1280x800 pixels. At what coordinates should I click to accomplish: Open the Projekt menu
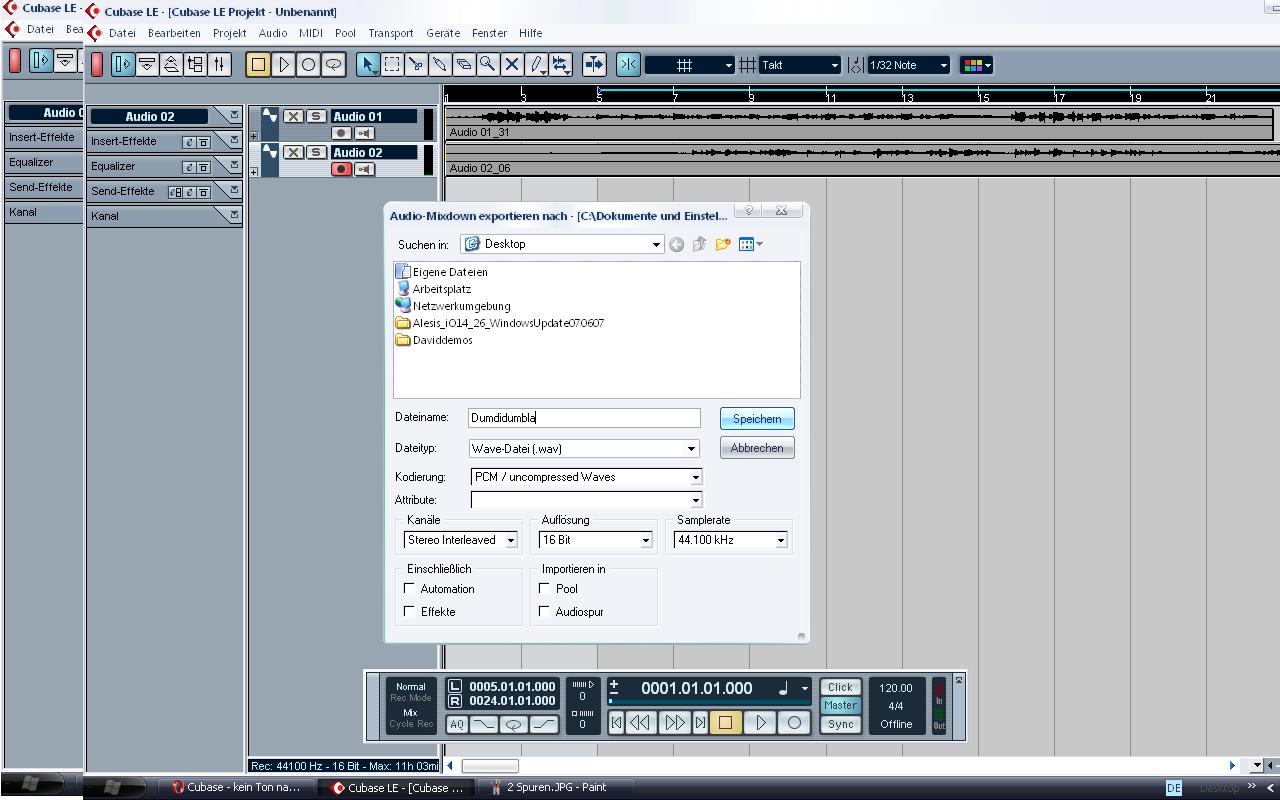pyautogui.click(x=229, y=33)
